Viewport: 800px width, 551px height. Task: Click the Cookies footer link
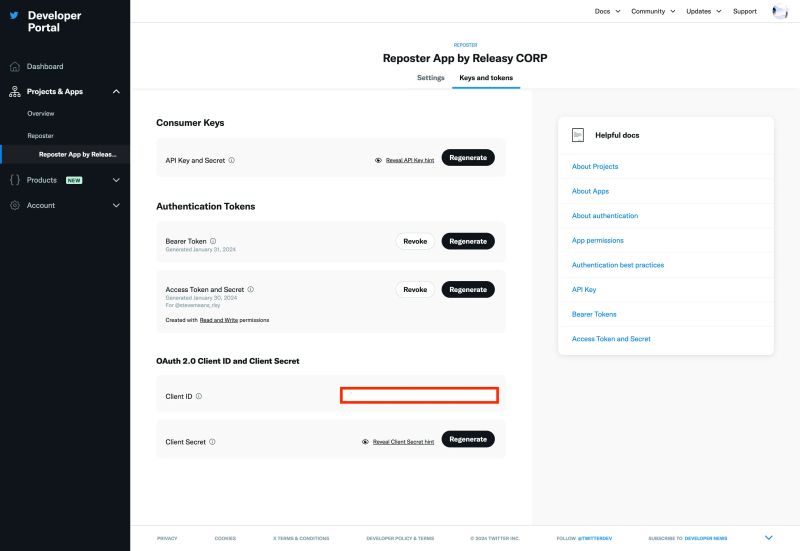point(225,538)
